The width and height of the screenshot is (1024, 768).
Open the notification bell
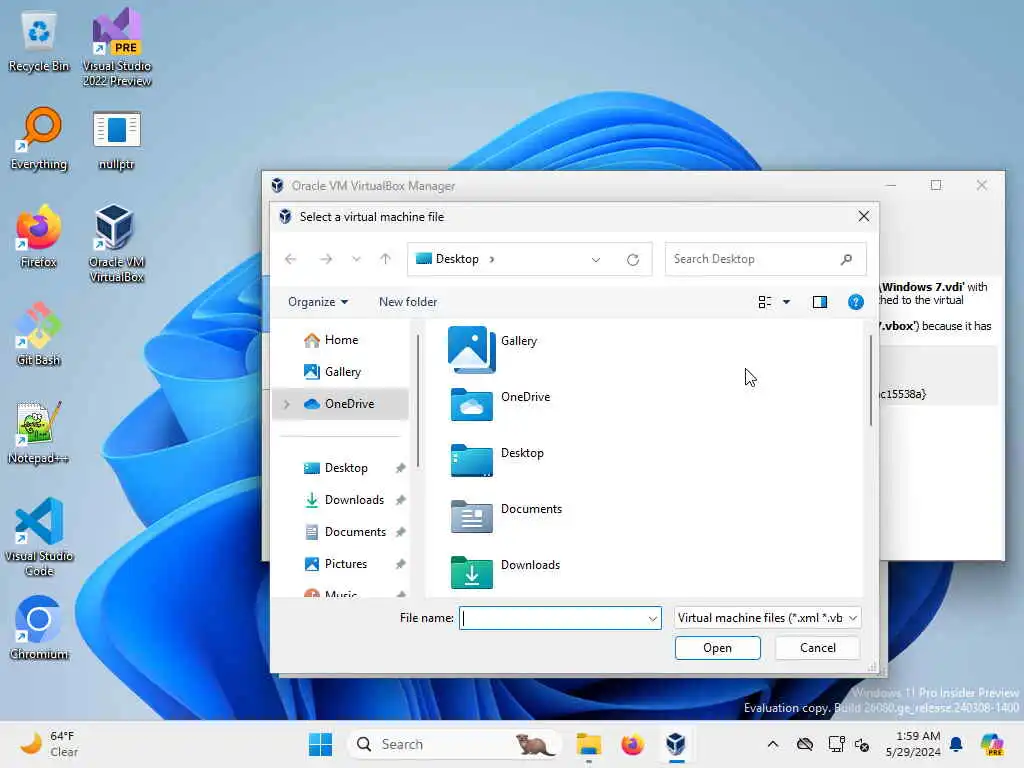[x=956, y=744]
